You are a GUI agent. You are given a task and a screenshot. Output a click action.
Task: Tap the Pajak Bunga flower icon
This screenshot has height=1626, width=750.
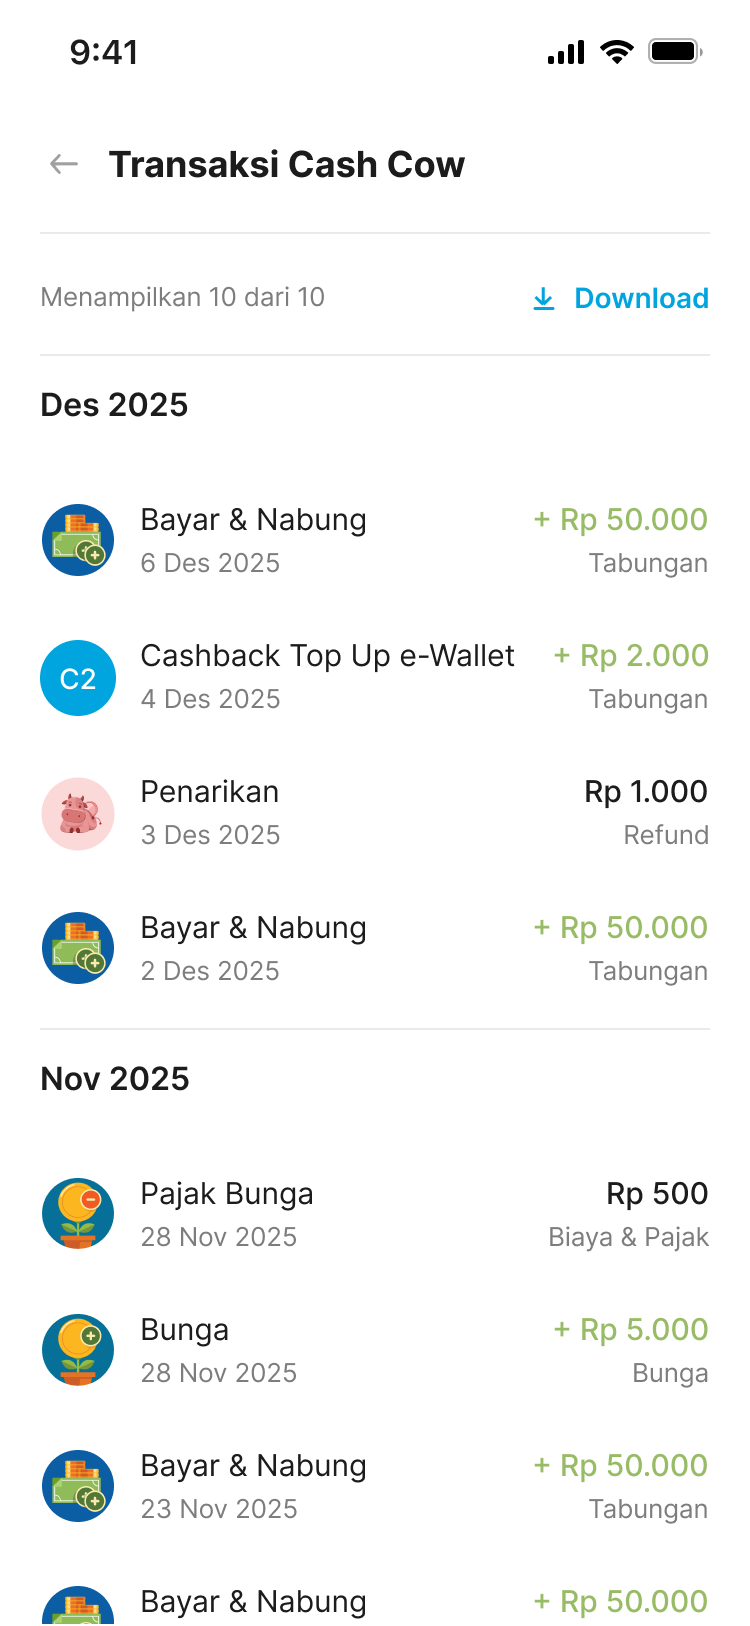pos(78,1214)
